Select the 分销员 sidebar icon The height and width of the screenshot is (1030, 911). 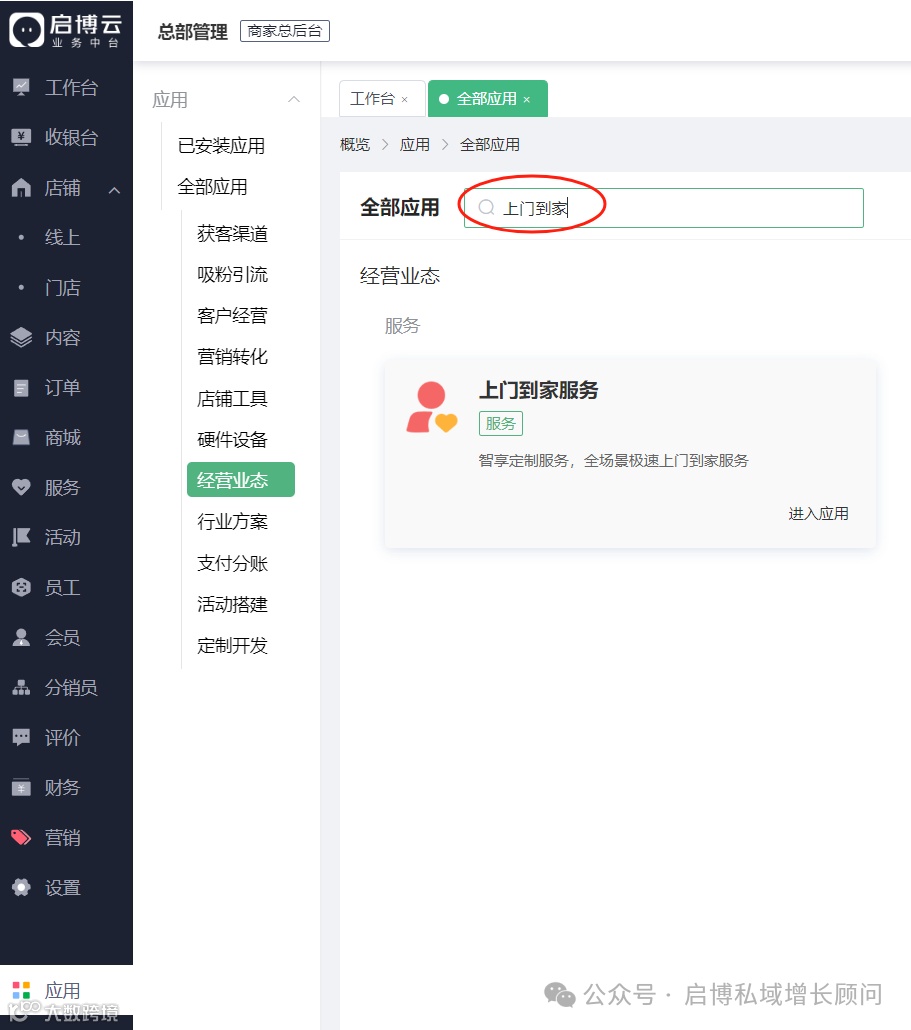click(x=22, y=687)
